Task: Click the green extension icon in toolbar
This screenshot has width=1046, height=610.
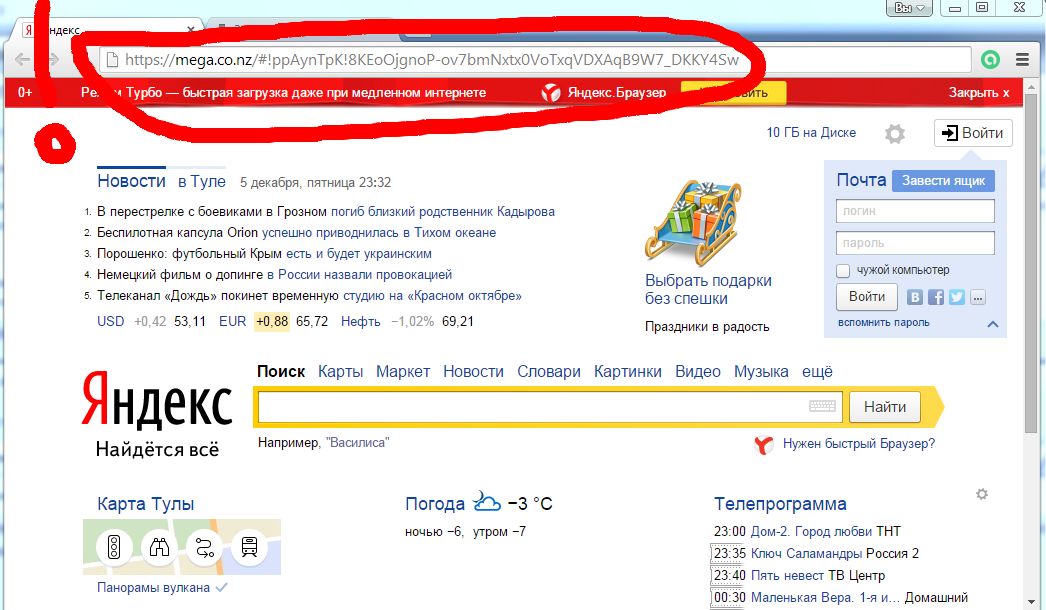Action: tap(990, 59)
